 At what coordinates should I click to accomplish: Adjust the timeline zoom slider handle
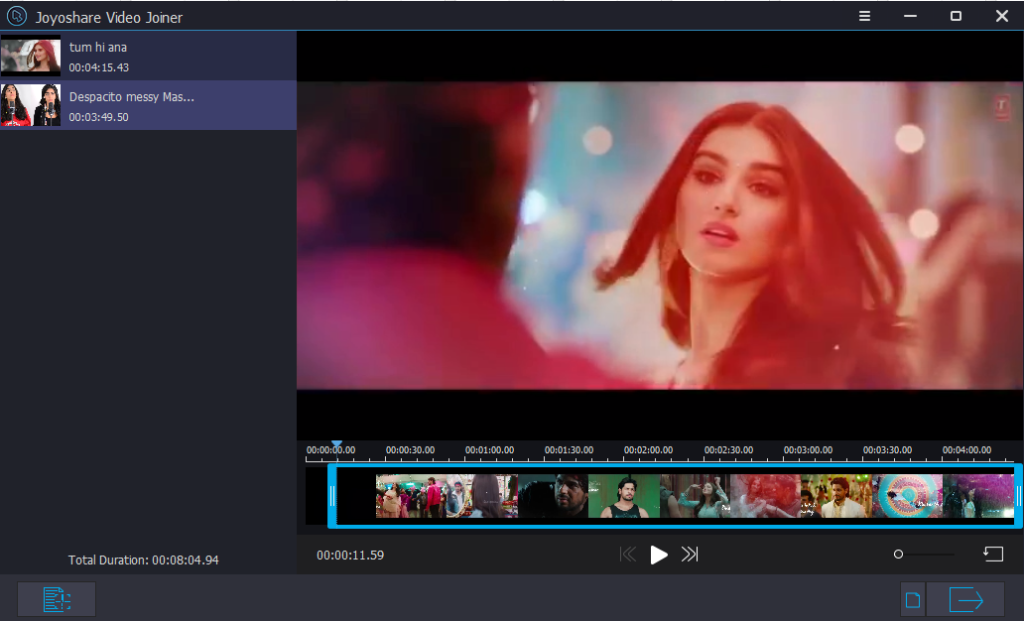pyautogui.click(x=898, y=554)
